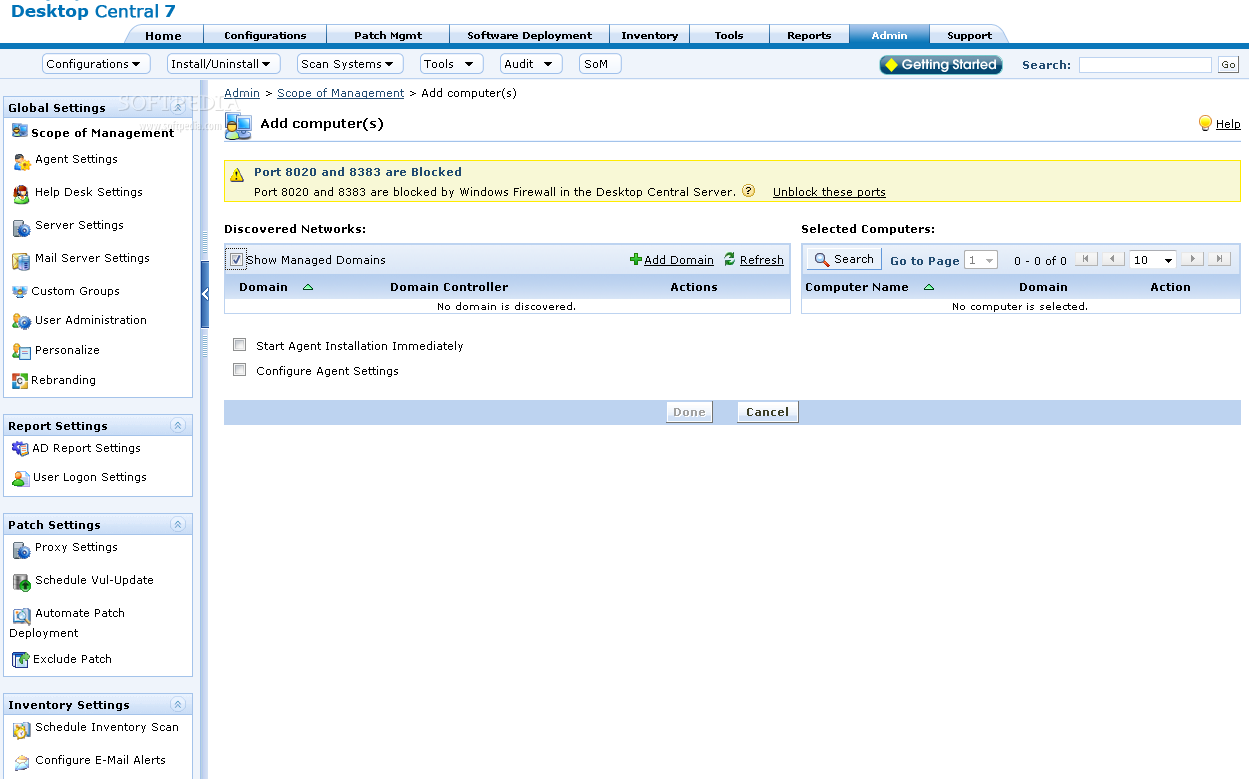Click the Cancel button

click(767, 412)
